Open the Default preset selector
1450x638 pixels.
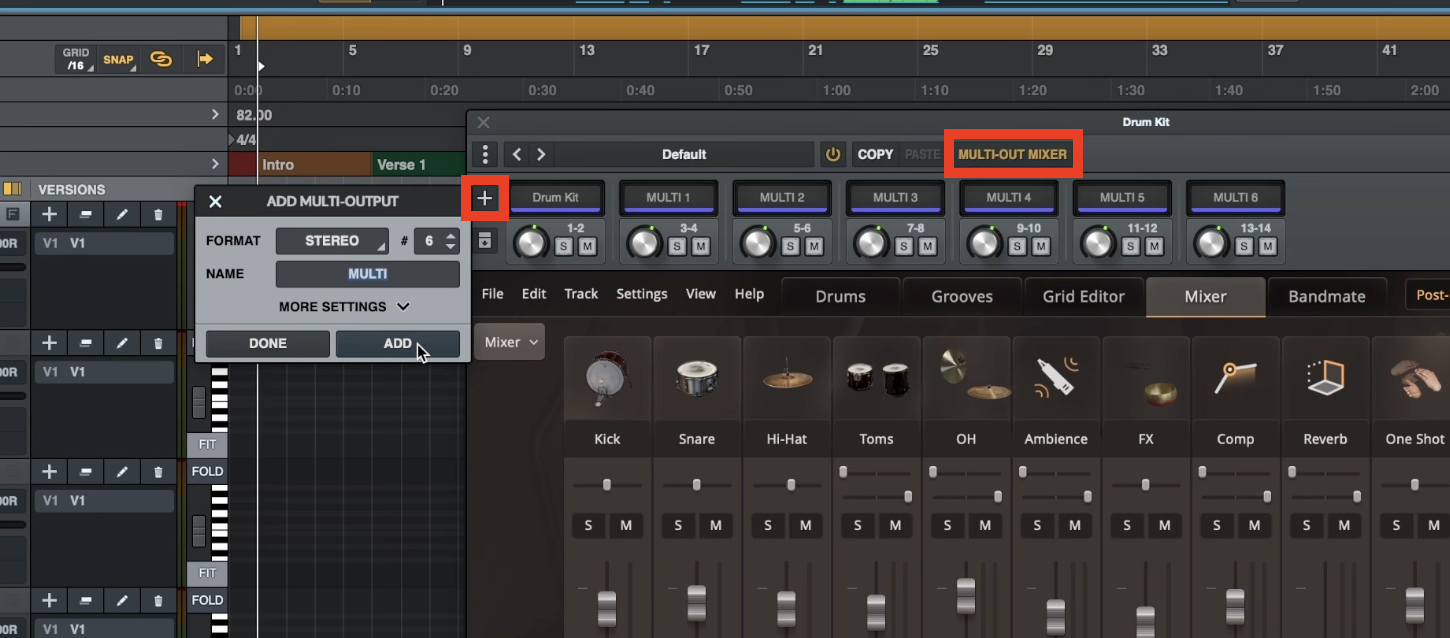684,154
